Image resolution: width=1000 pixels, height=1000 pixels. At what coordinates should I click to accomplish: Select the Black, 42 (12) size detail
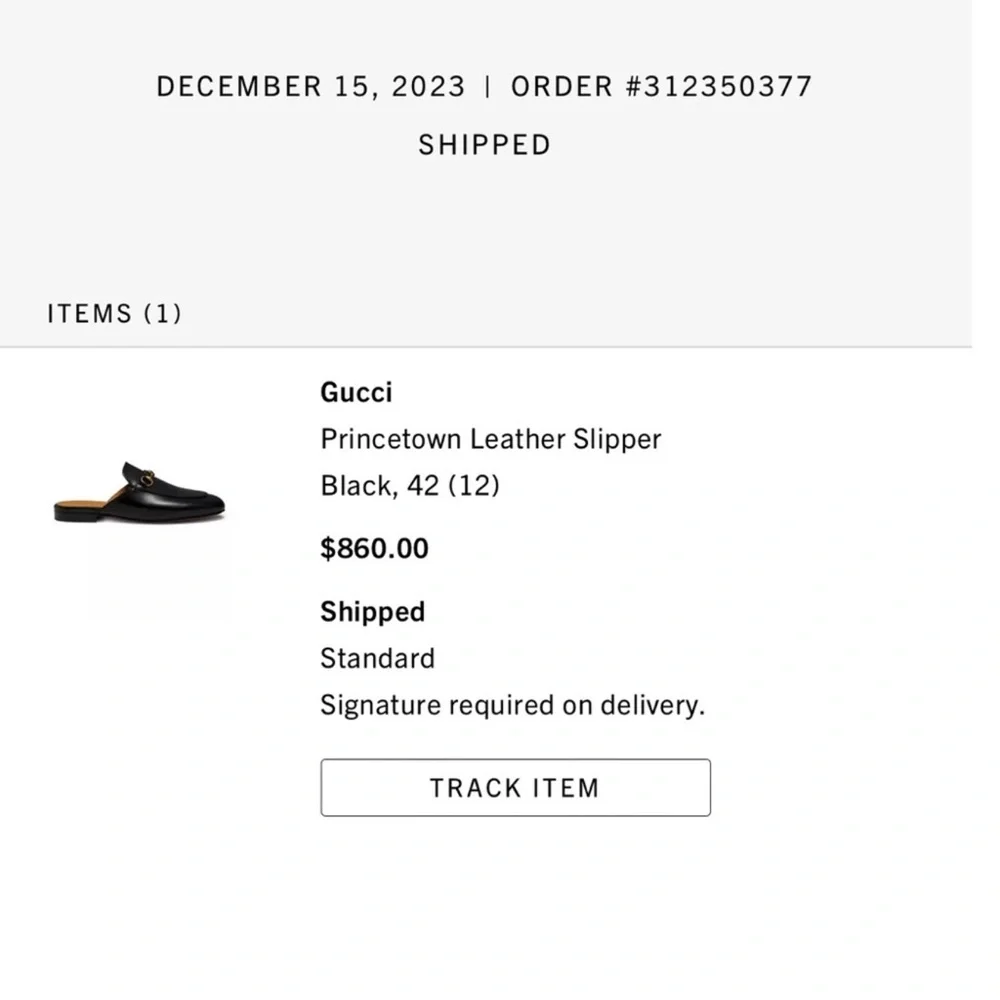[410, 485]
